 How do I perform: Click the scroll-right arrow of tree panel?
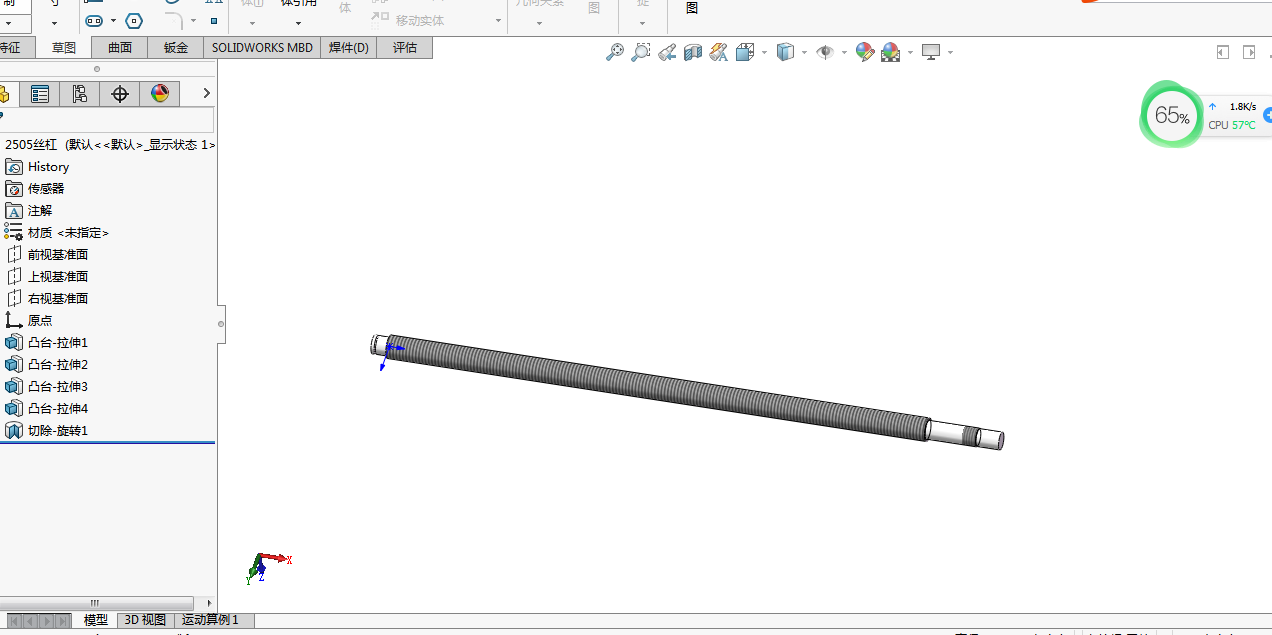(x=209, y=603)
